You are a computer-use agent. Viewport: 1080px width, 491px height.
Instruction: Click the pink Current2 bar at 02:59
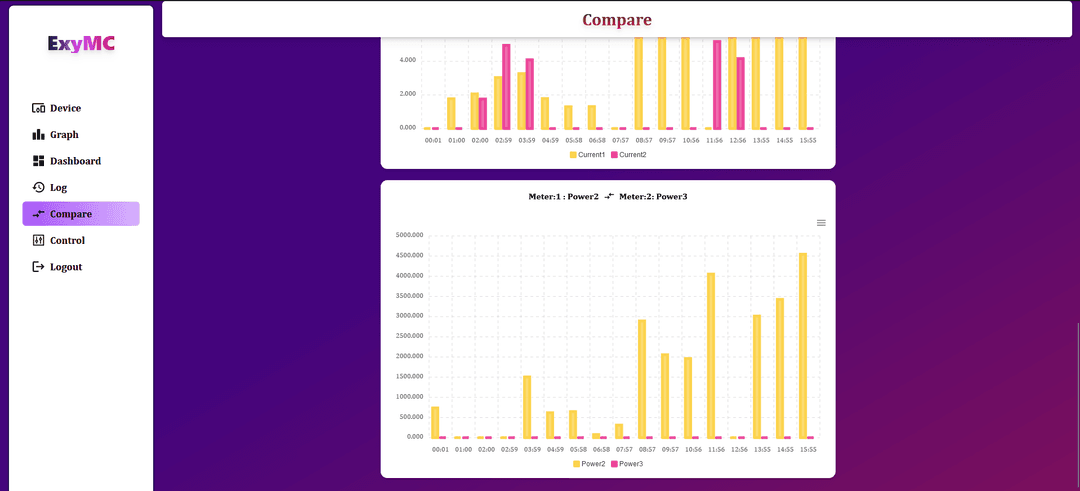coord(506,87)
